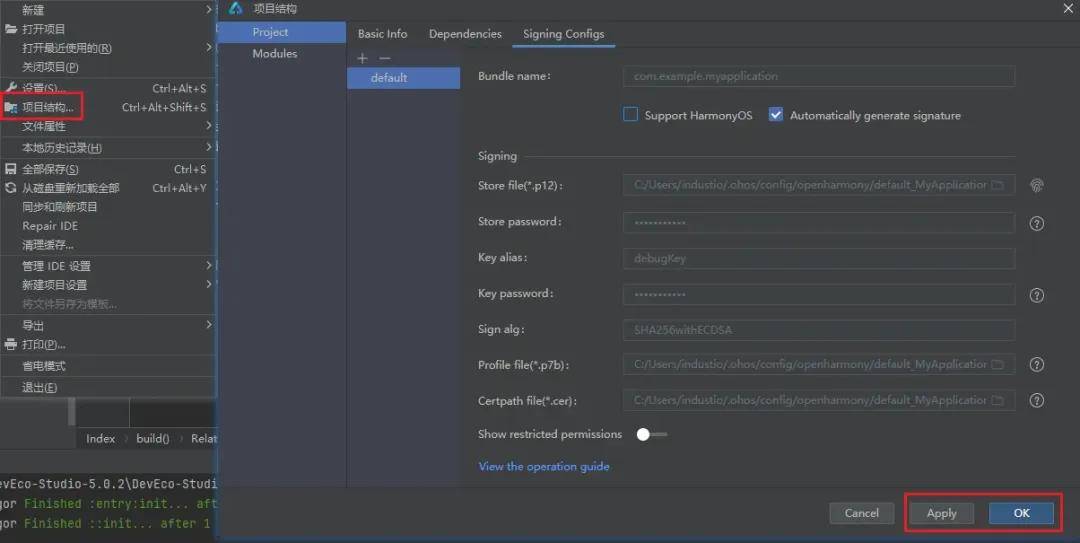This screenshot has width=1080, height=543.
Task: Click the Key password field
Action: click(x=819, y=294)
